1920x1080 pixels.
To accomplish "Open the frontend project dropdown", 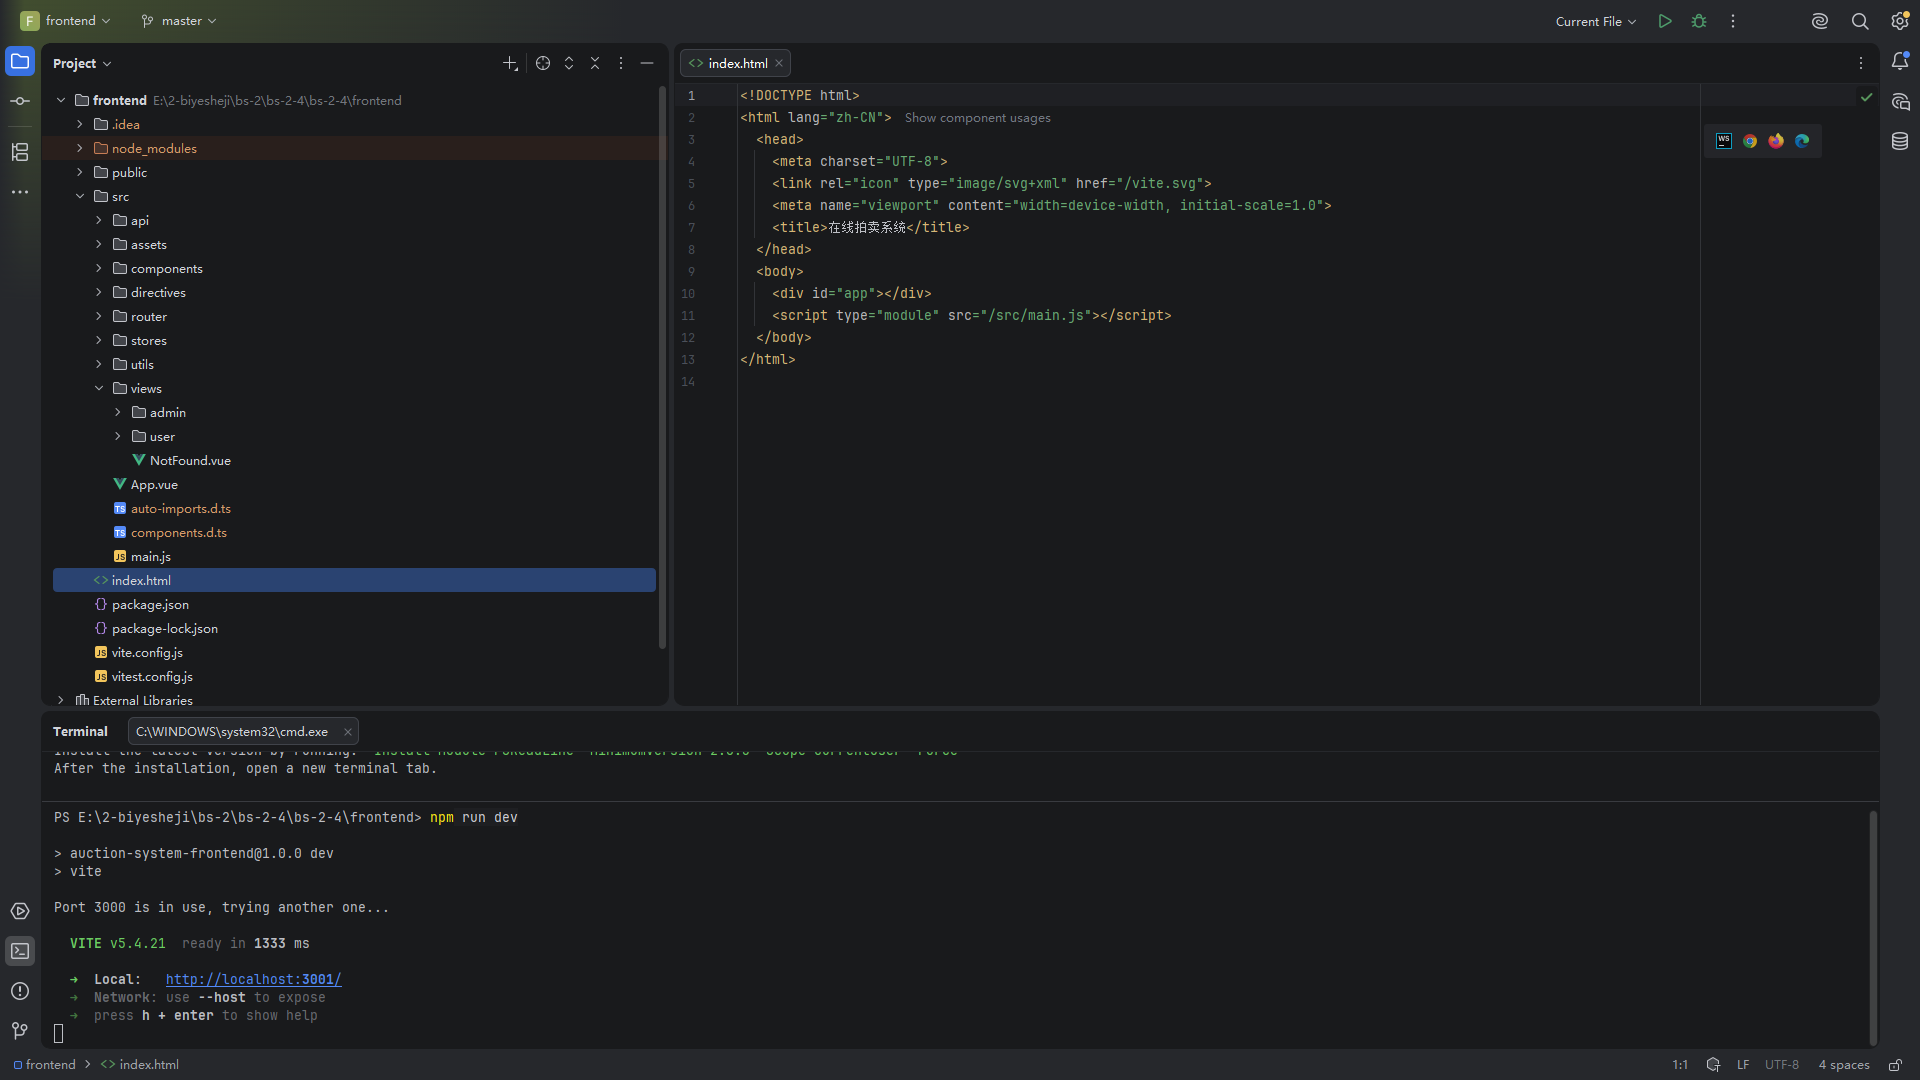I will (66, 21).
